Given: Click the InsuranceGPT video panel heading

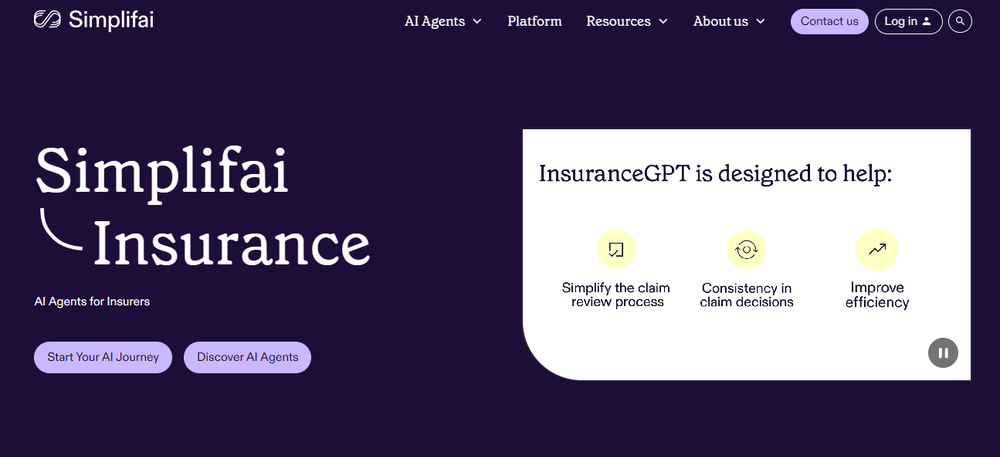Looking at the screenshot, I should tap(715, 173).
